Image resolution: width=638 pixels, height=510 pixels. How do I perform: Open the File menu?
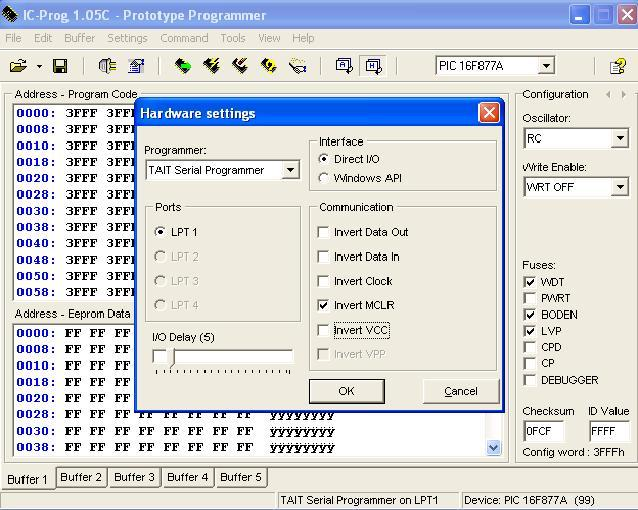click(x=13, y=38)
